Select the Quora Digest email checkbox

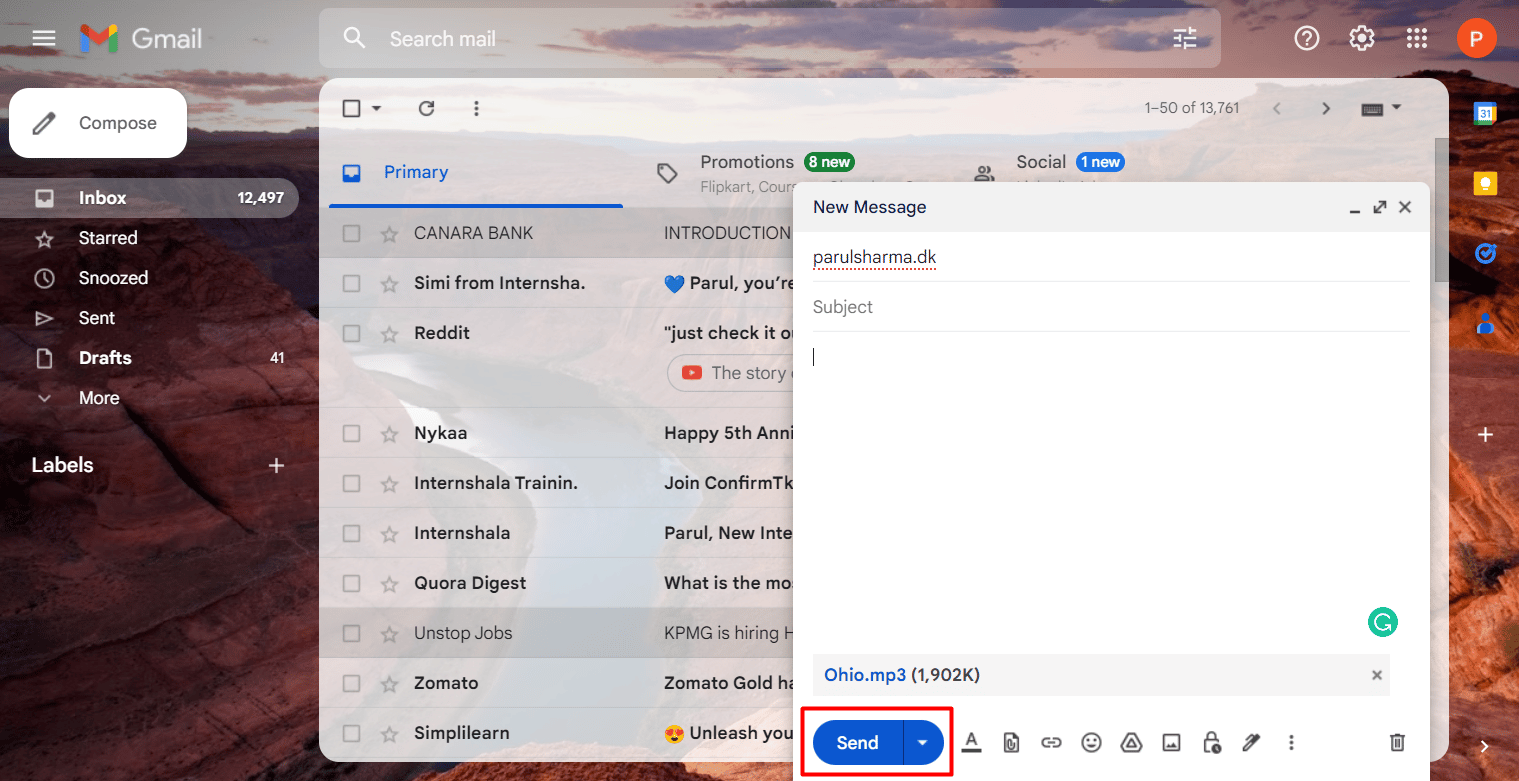(x=351, y=583)
